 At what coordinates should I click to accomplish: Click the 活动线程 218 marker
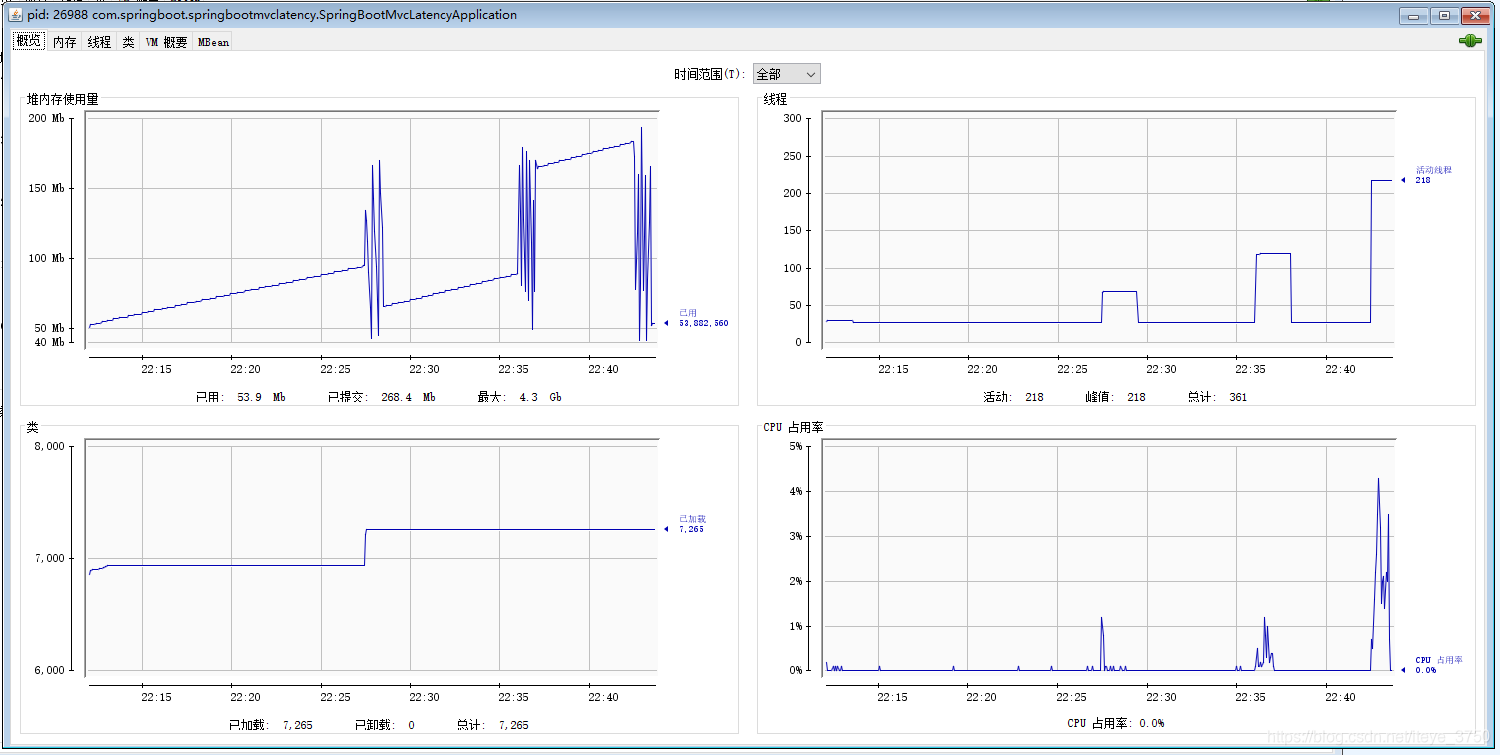1427,175
